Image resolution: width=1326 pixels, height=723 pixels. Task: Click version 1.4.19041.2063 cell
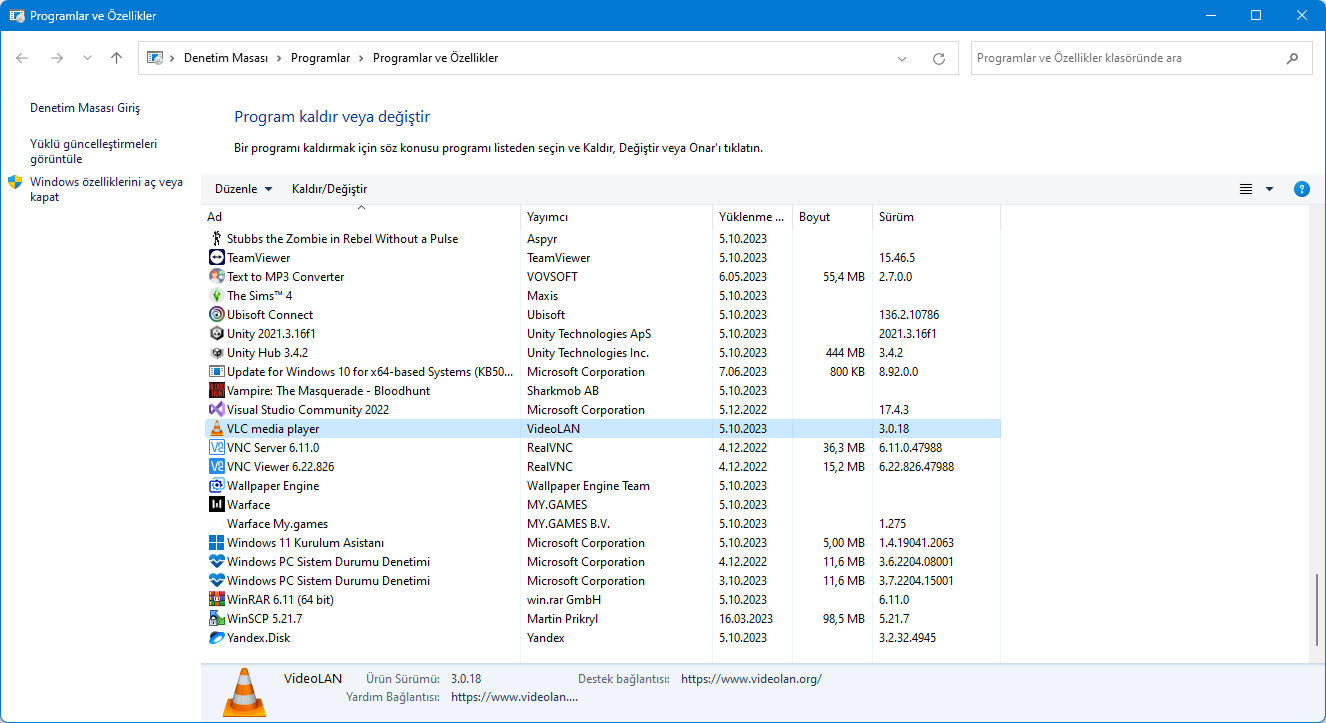click(x=917, y=543)
